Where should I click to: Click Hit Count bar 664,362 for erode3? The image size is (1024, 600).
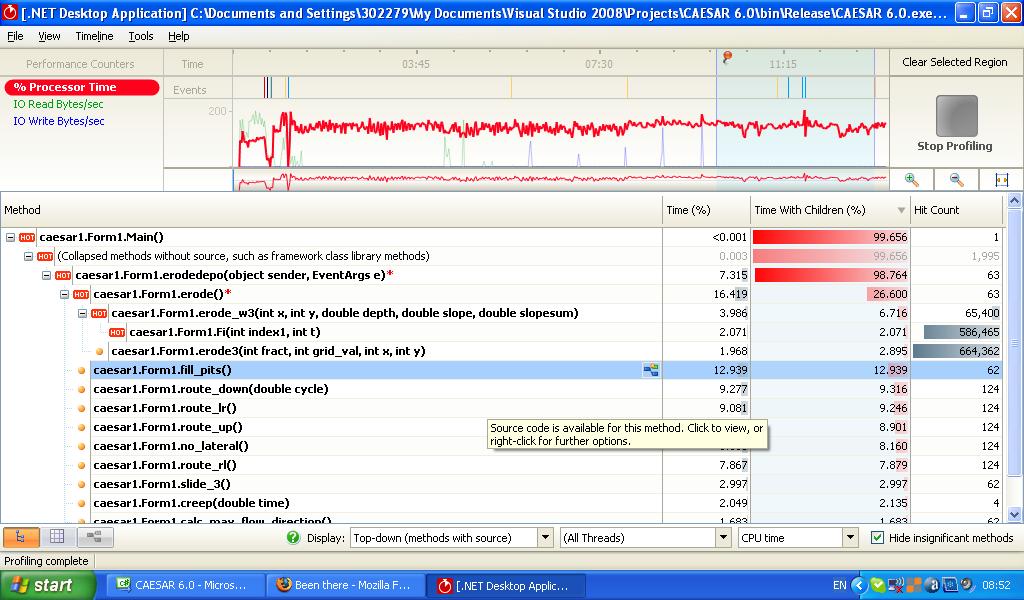(x=956, y=351)
